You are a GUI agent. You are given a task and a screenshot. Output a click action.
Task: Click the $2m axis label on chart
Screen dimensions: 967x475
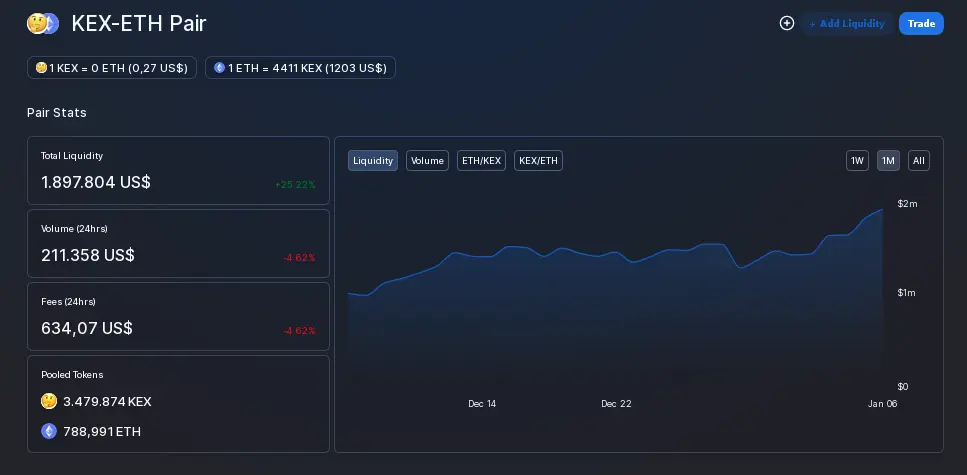(x=907, y=204)
